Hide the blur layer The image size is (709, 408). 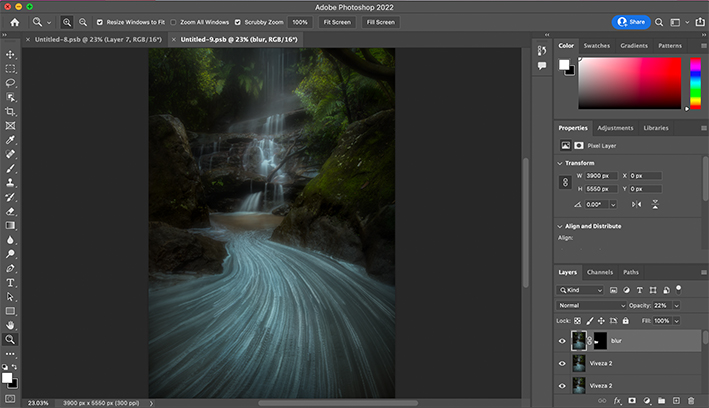562,340
